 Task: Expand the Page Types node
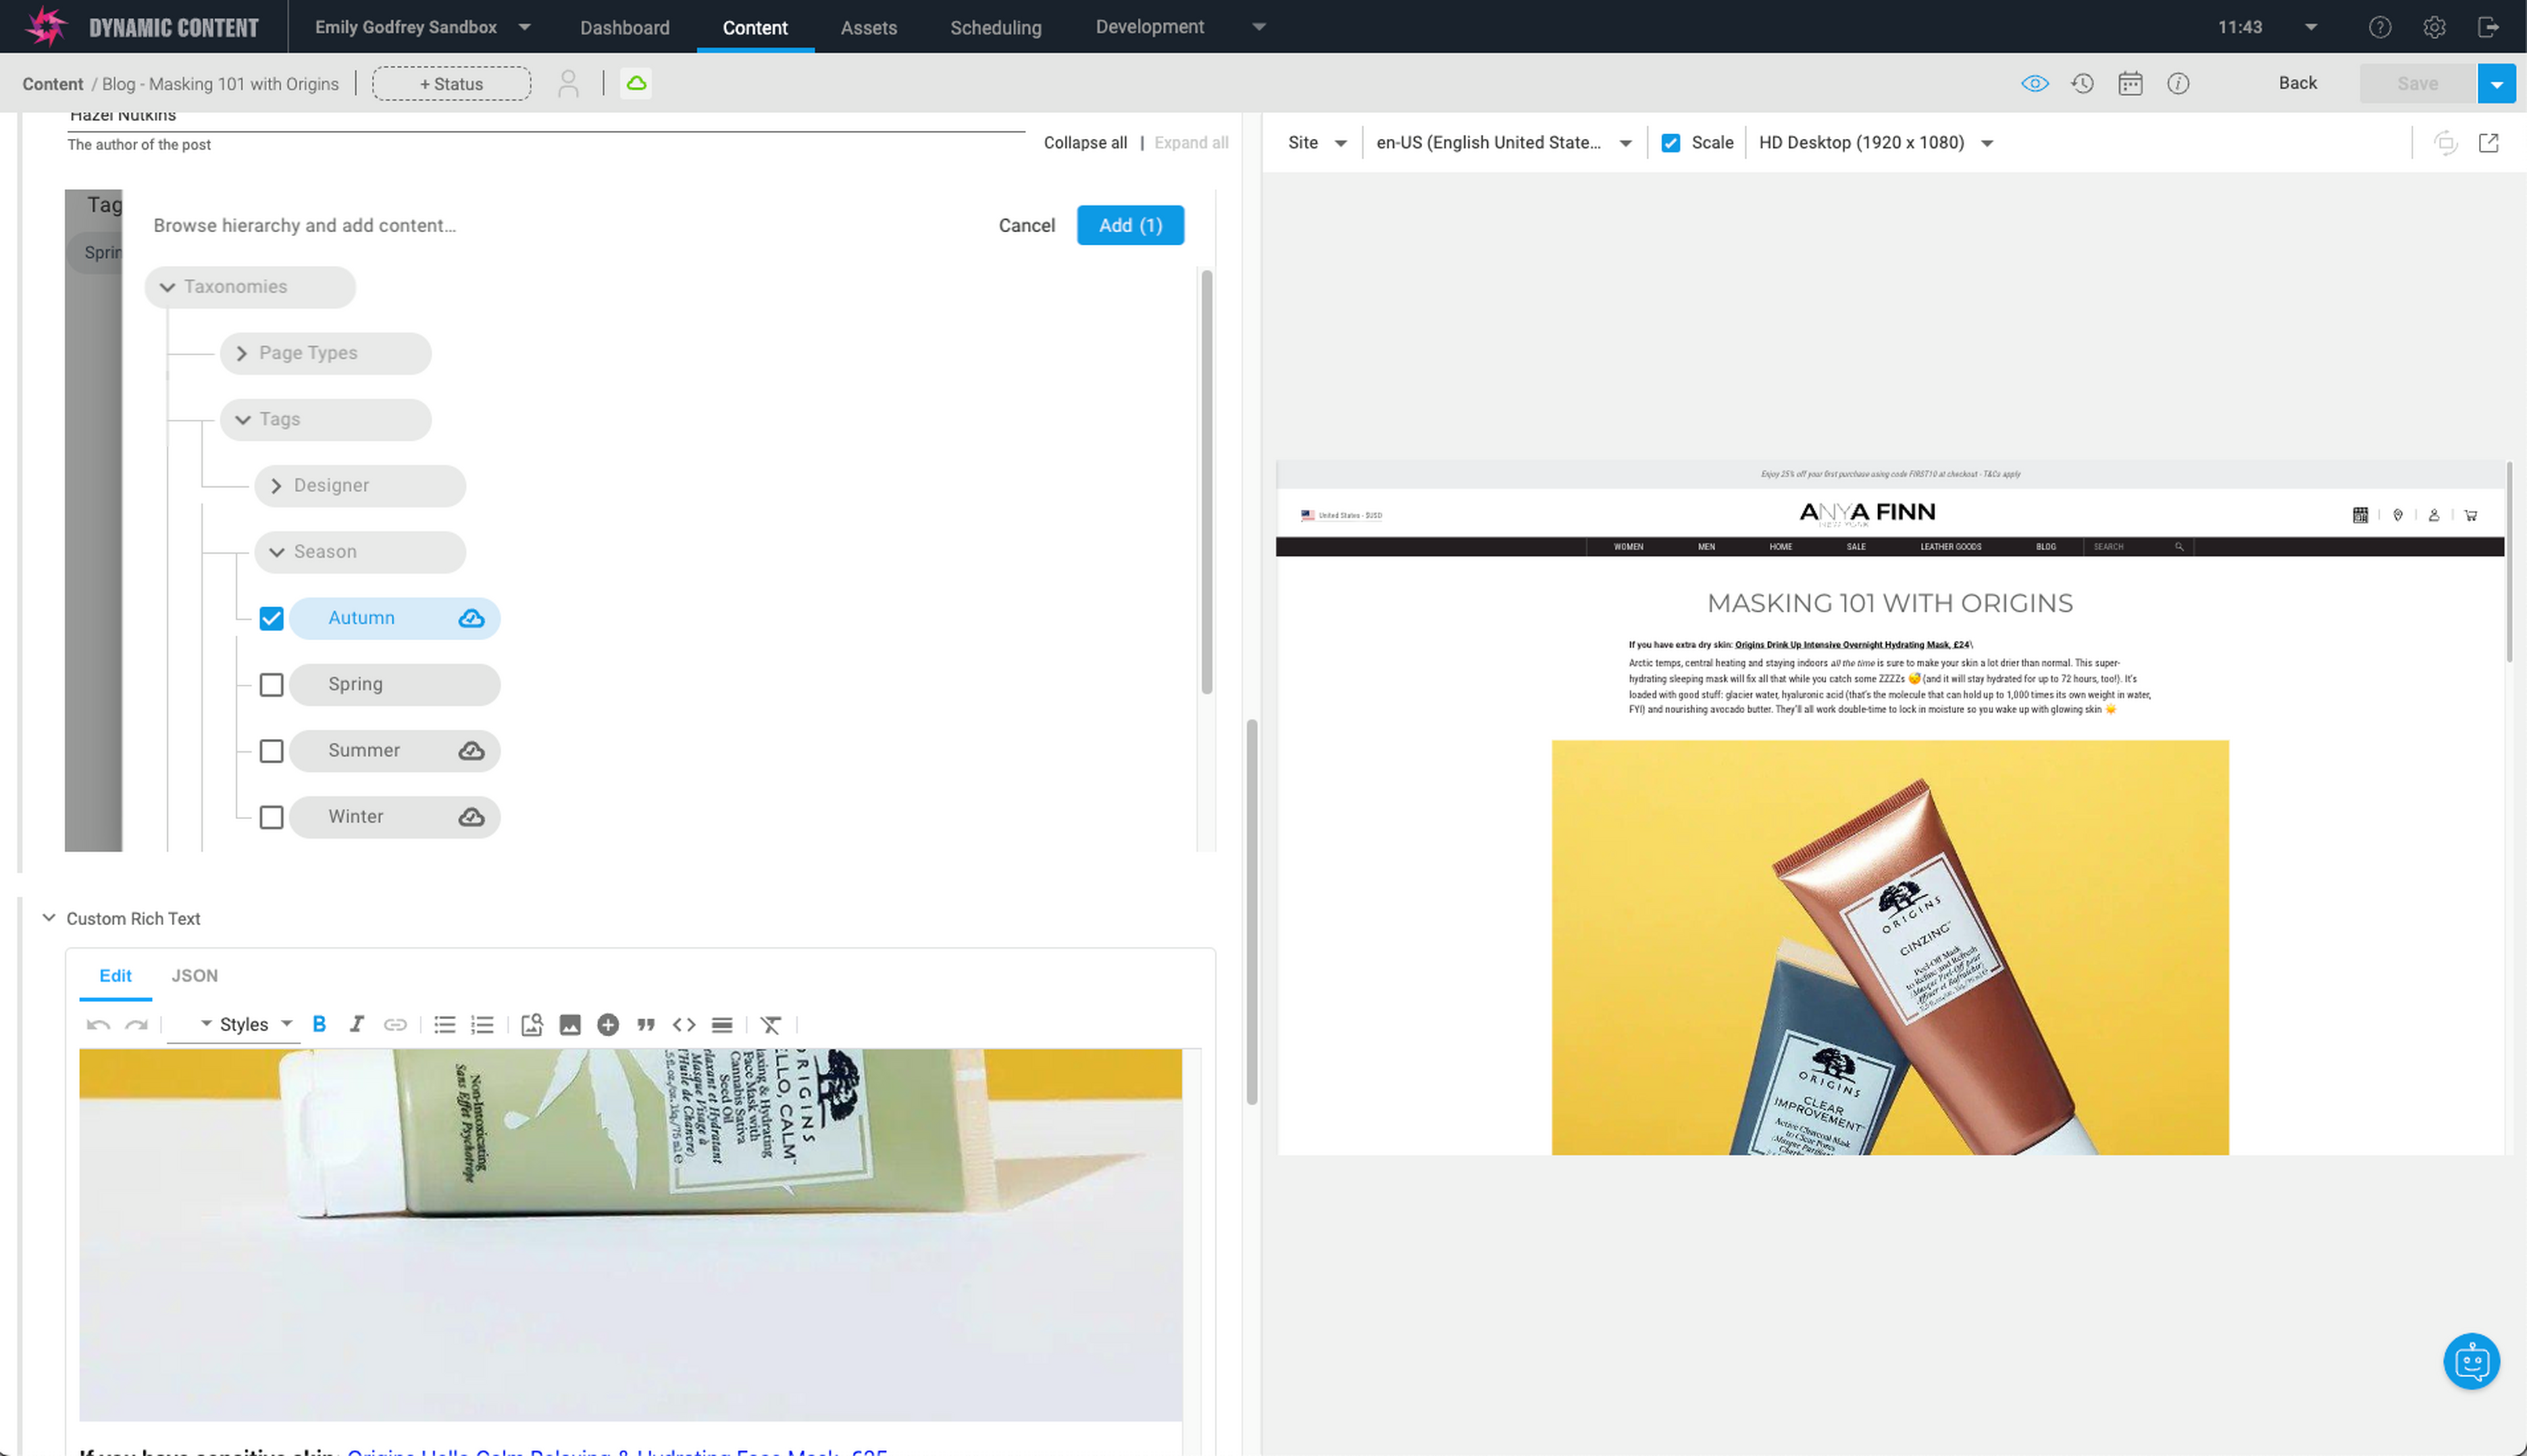click(x=241, y=353)
